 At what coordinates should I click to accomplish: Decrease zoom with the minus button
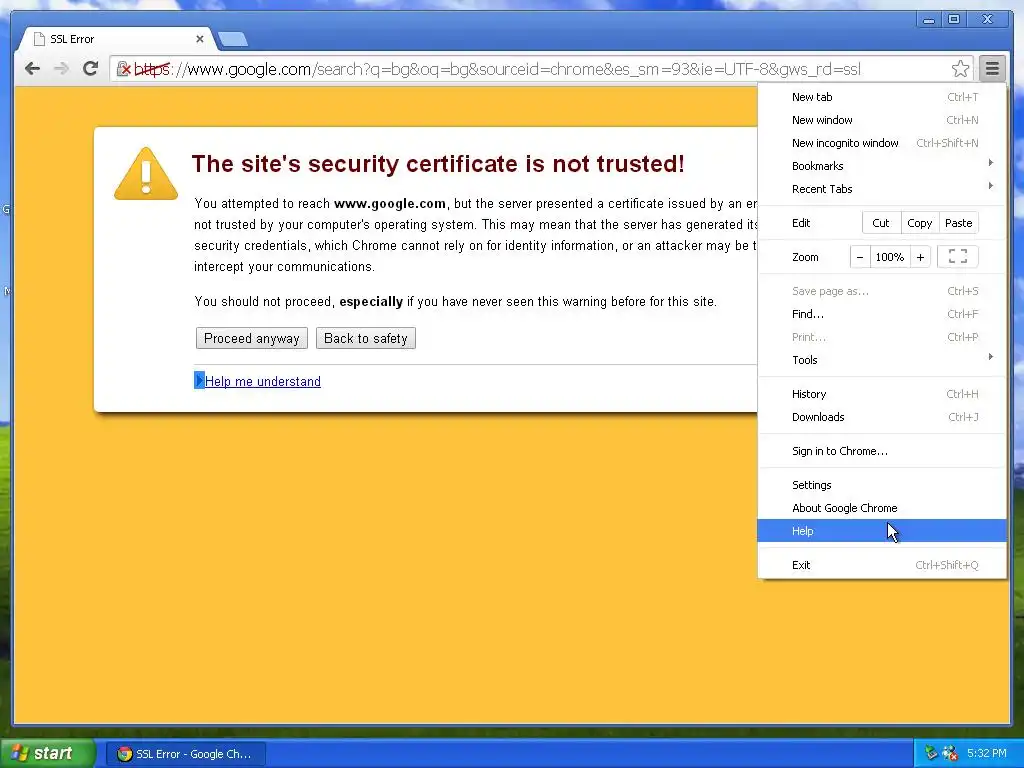(859, 257)
